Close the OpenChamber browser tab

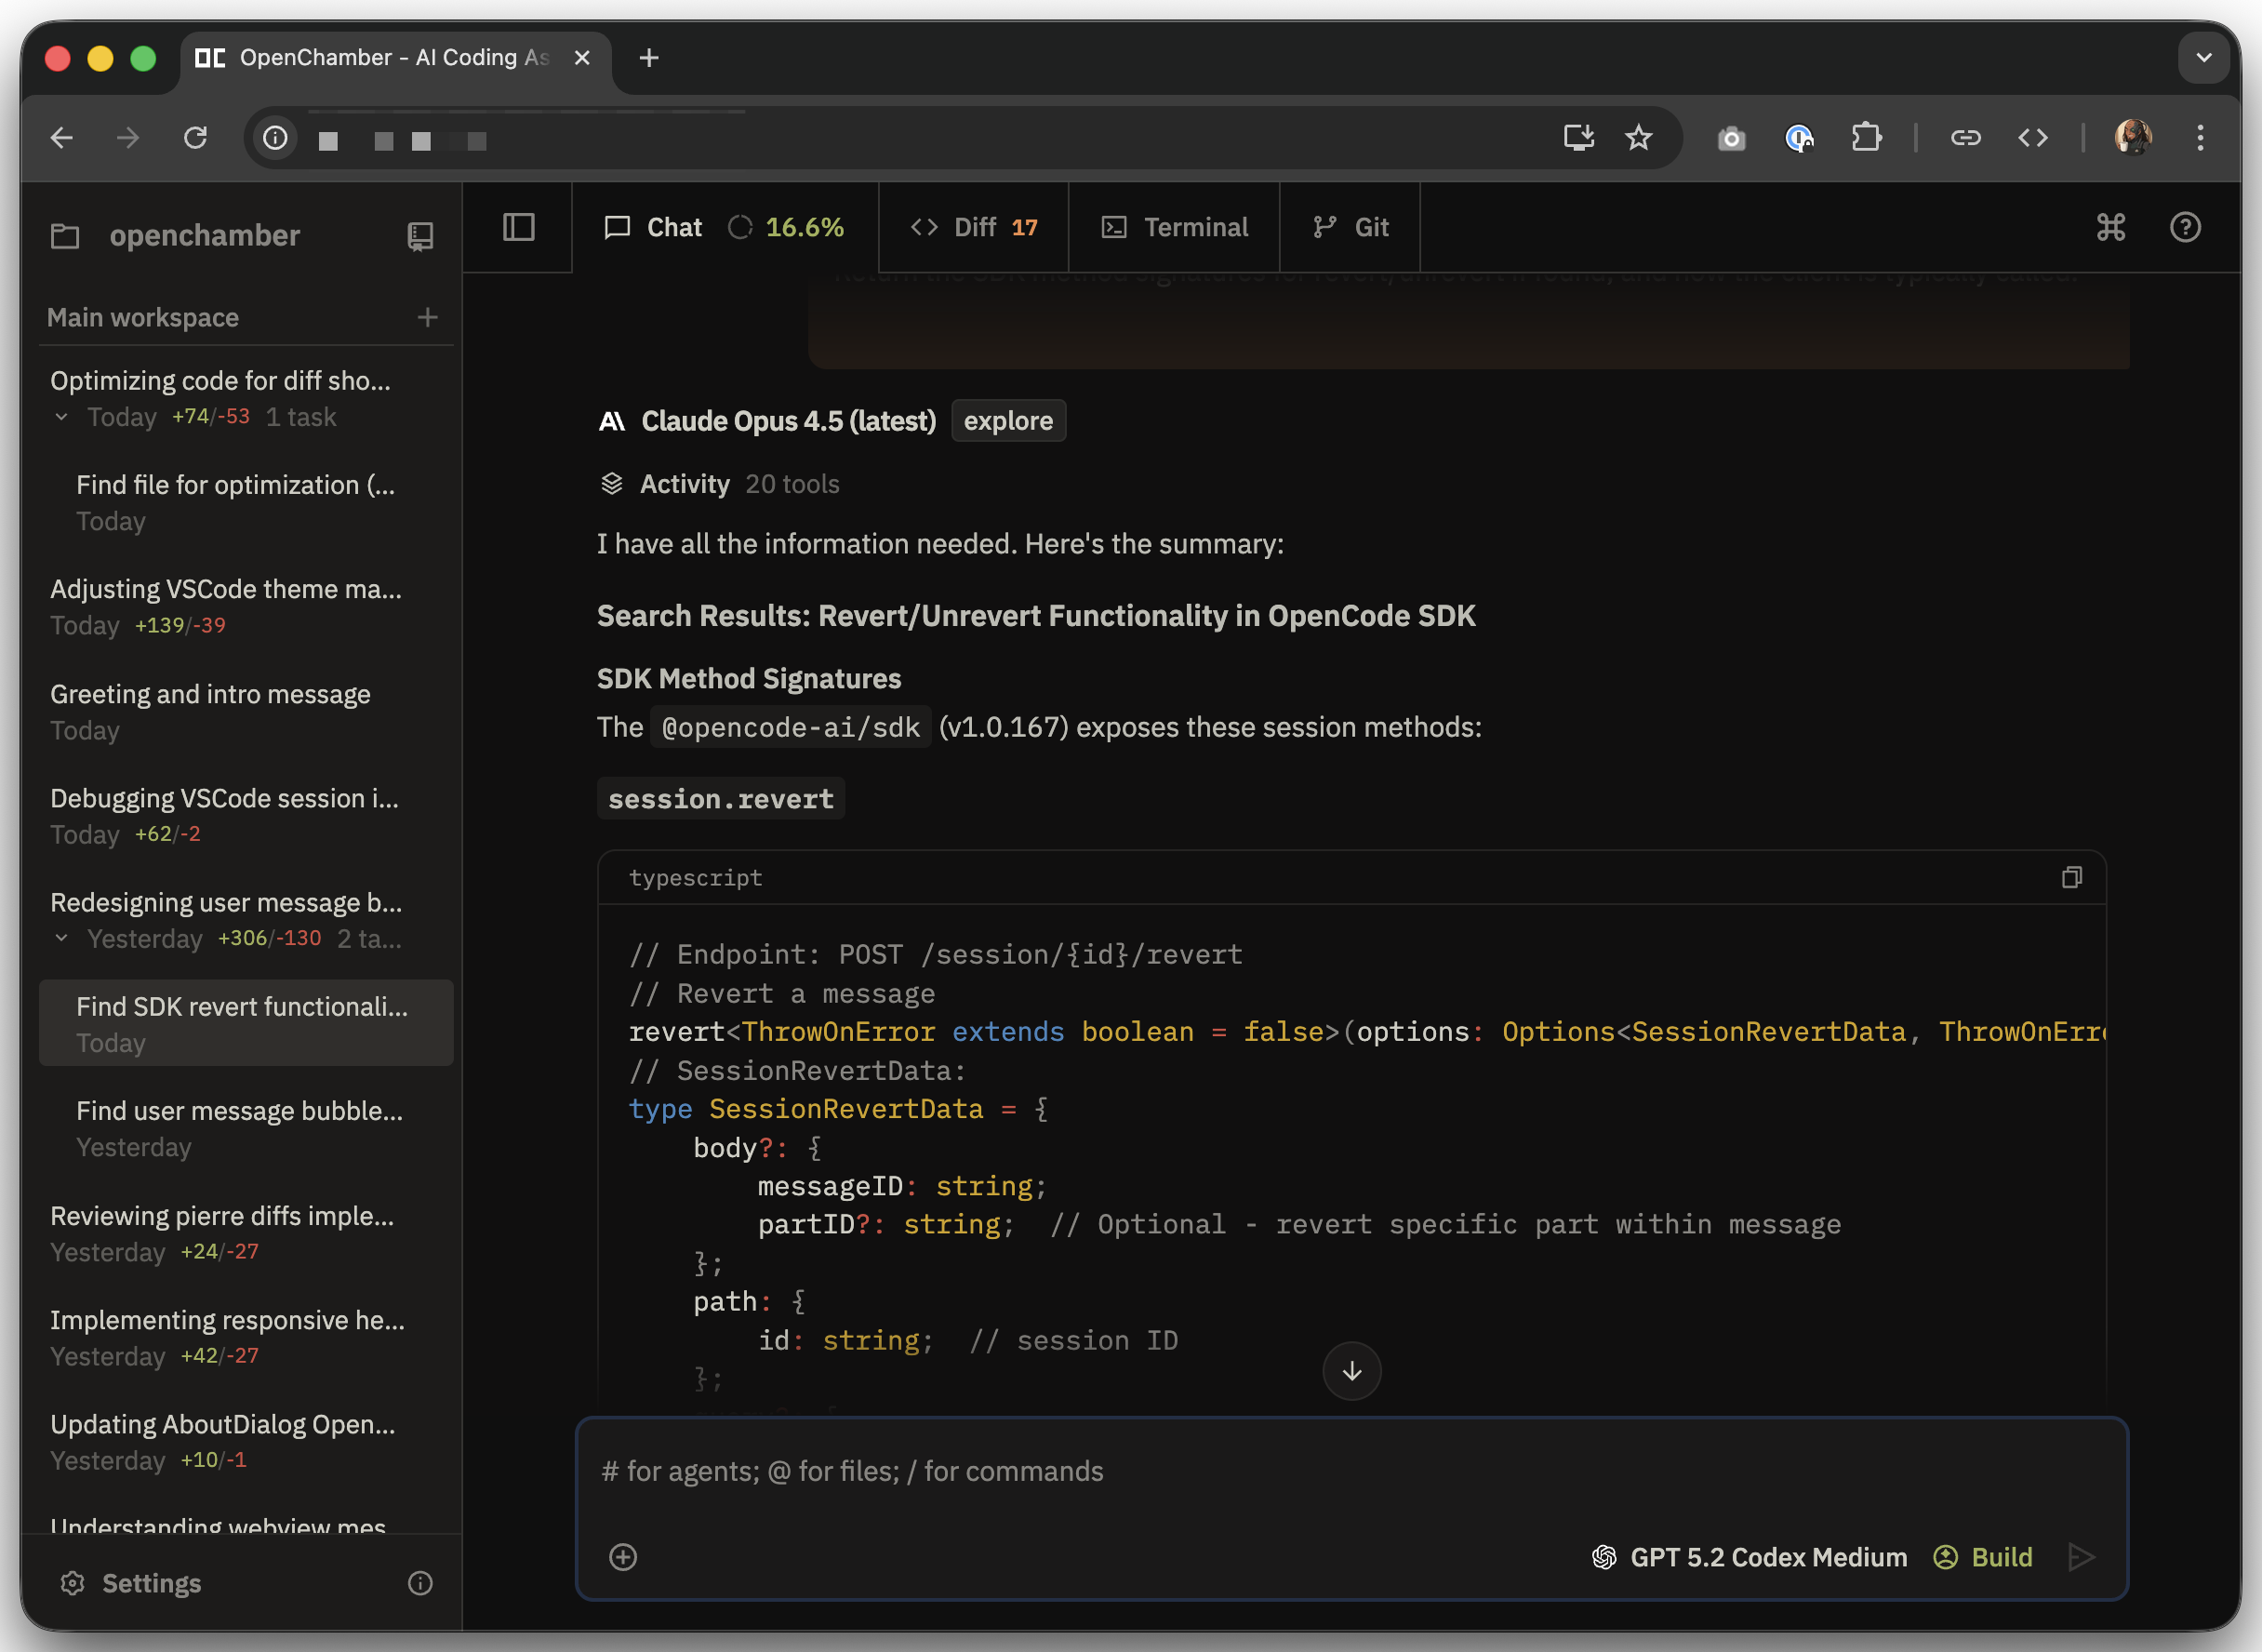(x=582, y=58)
